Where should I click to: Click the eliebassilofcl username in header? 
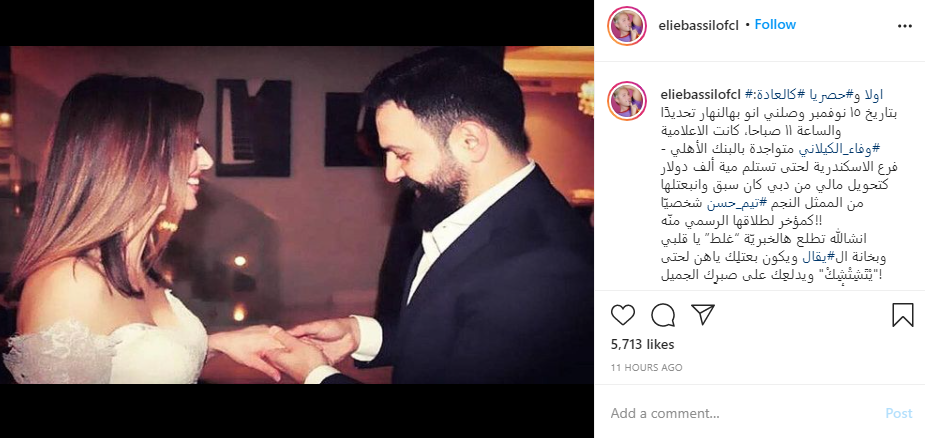(697, 25)
